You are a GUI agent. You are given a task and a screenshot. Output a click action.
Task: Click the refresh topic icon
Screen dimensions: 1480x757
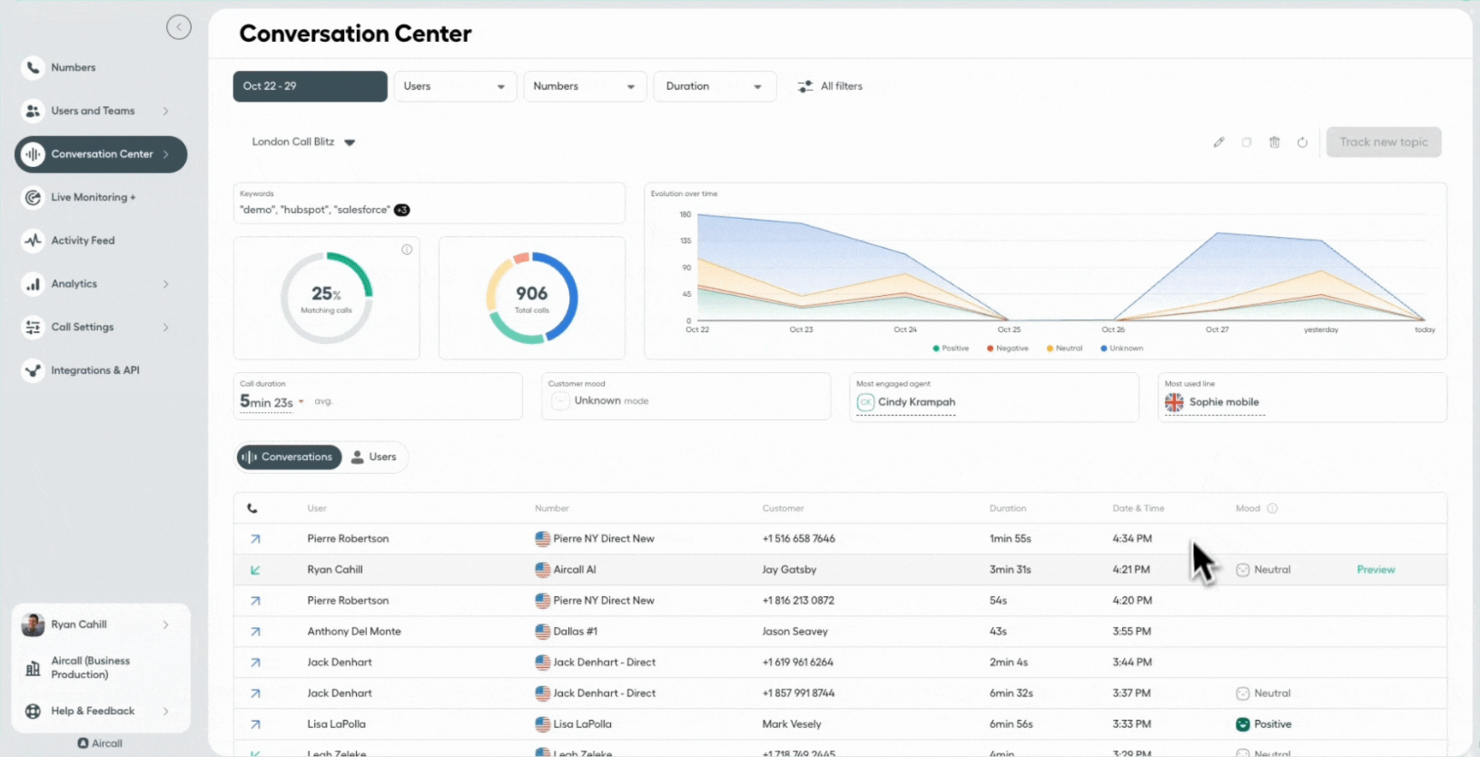[x=1302, y=142]
